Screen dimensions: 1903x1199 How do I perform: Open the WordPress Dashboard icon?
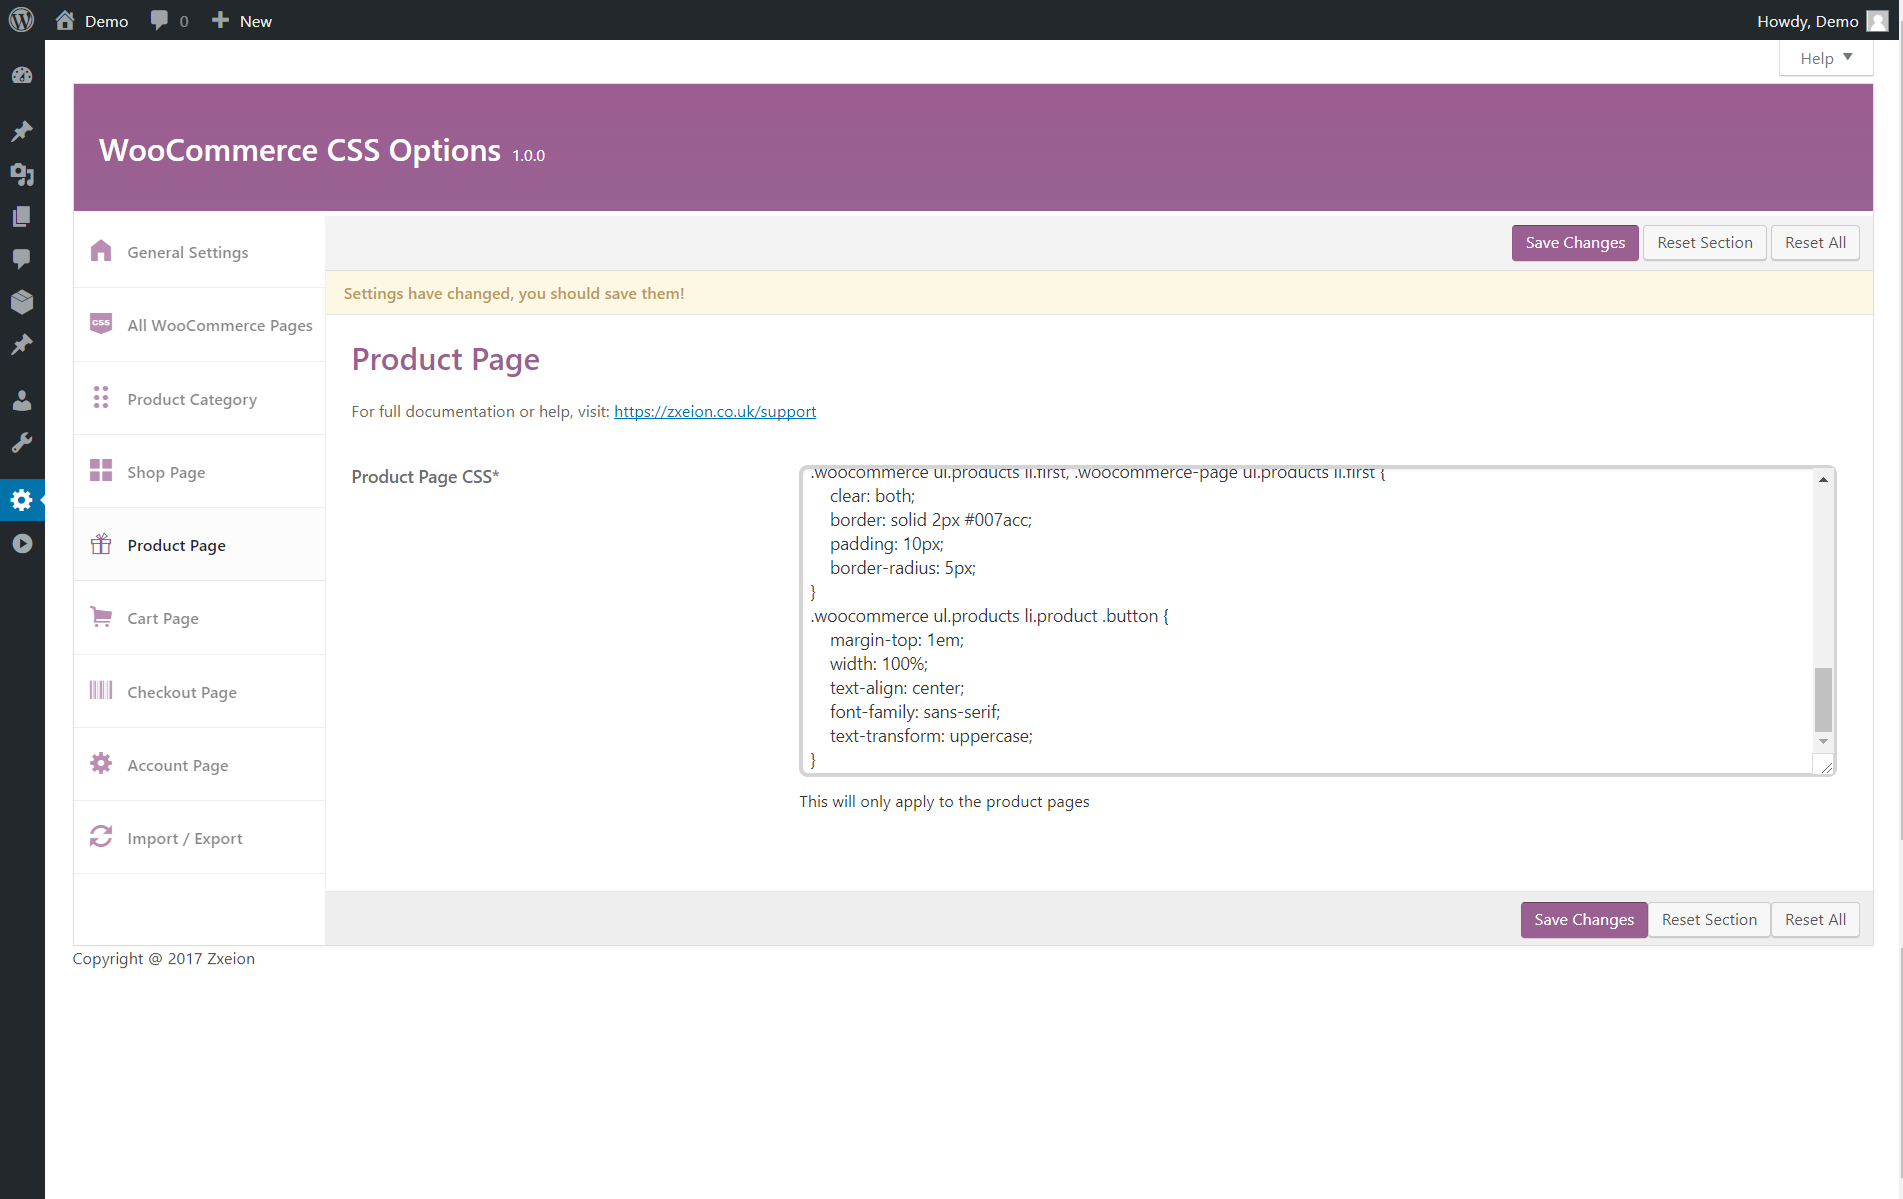click(x=22, y=75)
